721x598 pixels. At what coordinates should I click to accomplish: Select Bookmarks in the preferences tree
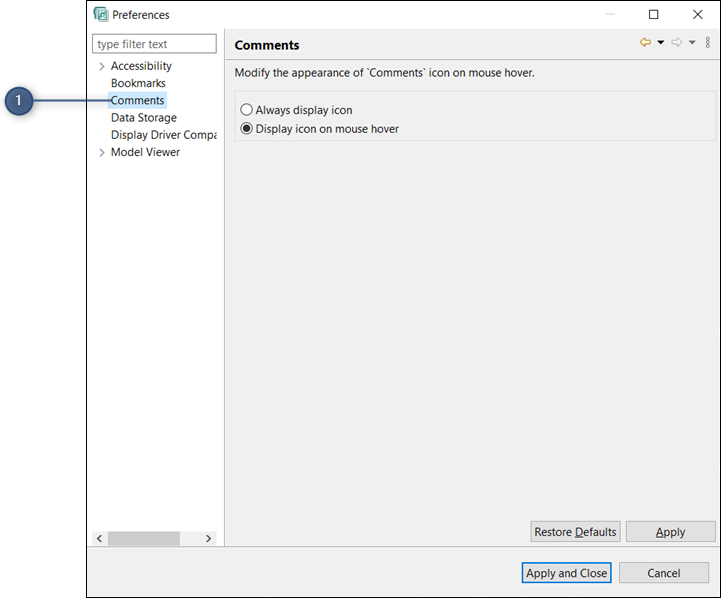138,84
